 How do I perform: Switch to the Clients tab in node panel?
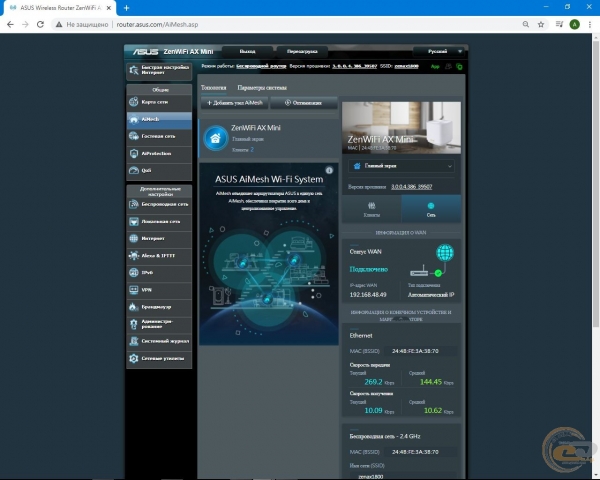(372, 209)
